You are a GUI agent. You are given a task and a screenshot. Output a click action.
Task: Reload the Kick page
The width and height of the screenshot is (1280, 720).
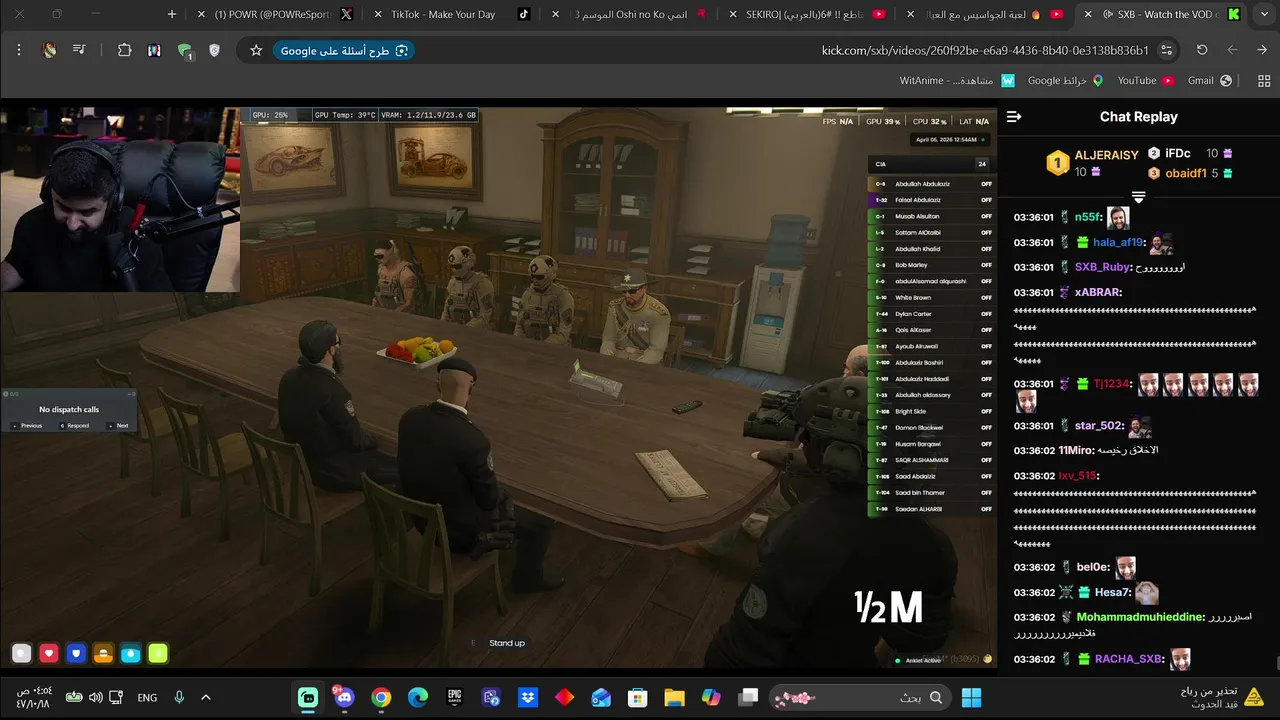1202,50
